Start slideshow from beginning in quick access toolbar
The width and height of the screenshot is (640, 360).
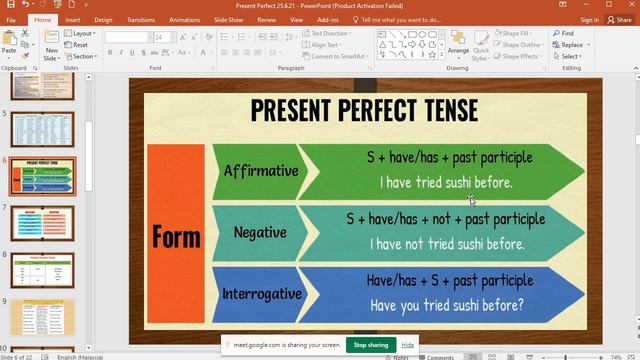pyautogui.click(x=58, y=4)
